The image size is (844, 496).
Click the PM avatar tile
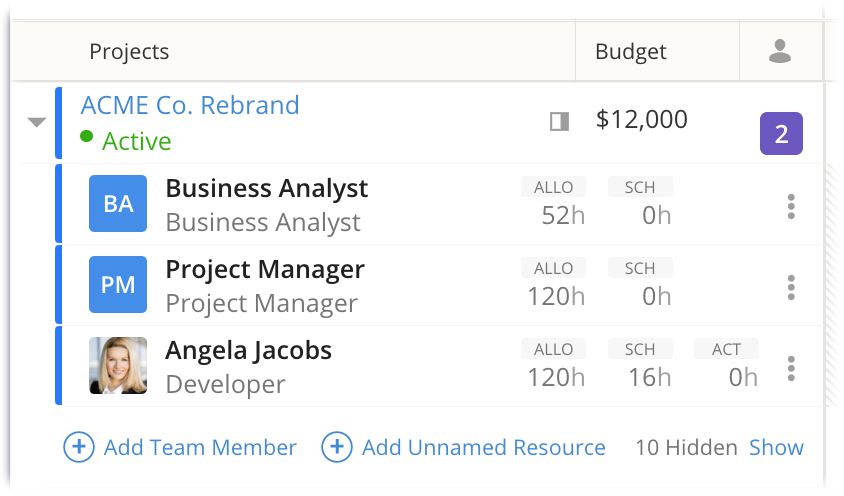[x=118, y=285]
